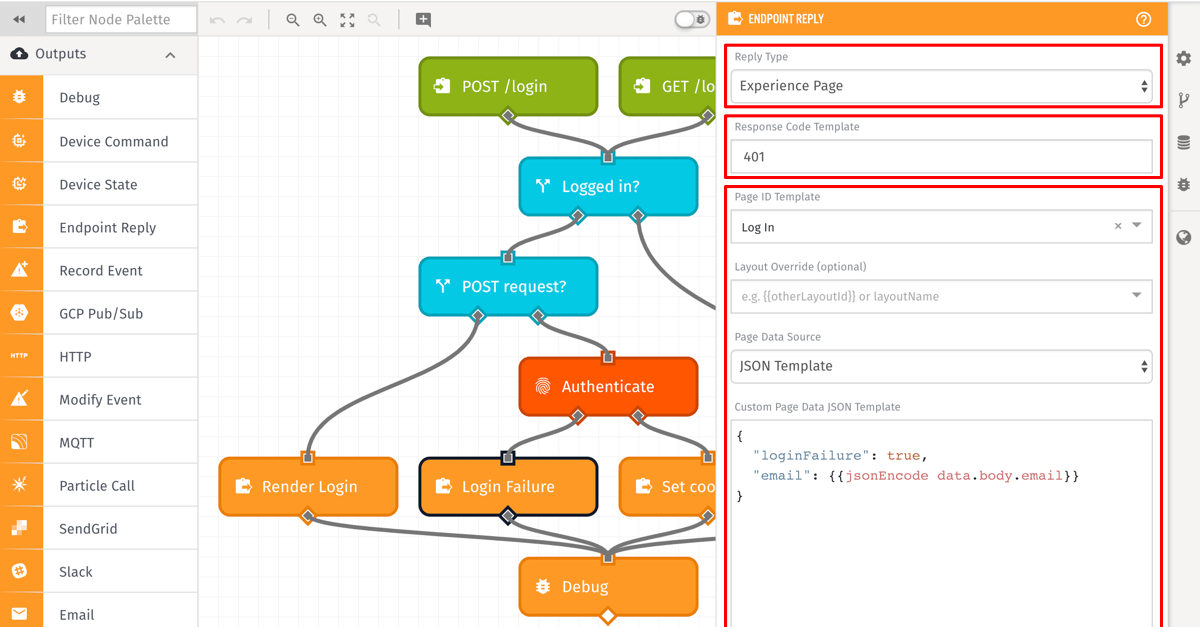Open workflow settings gear in the right sidebar
1200x627 pixels.
tap(1184, 59)
